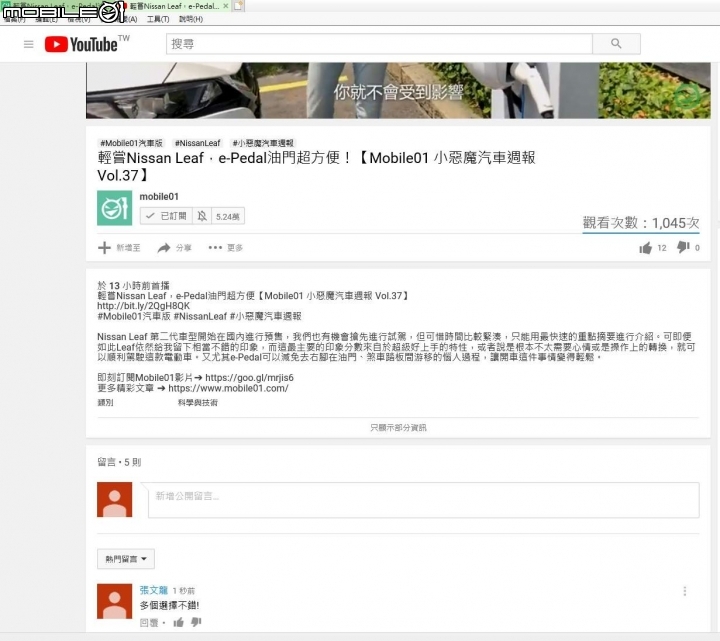Close the Nissan Leaf browser tab
This screenshot has width=720, height=641.
pos(225,6)
